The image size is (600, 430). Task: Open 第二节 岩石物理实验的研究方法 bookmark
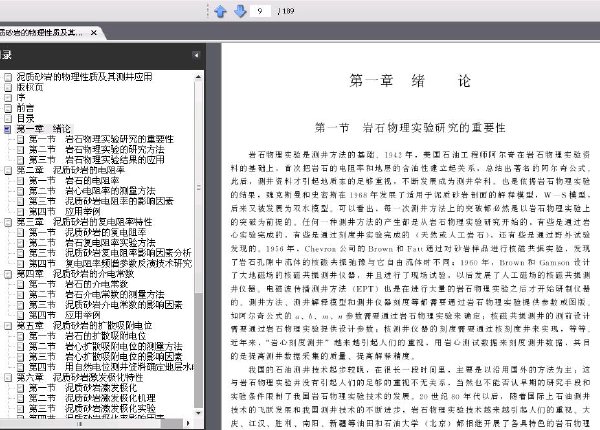click(97, 149)
